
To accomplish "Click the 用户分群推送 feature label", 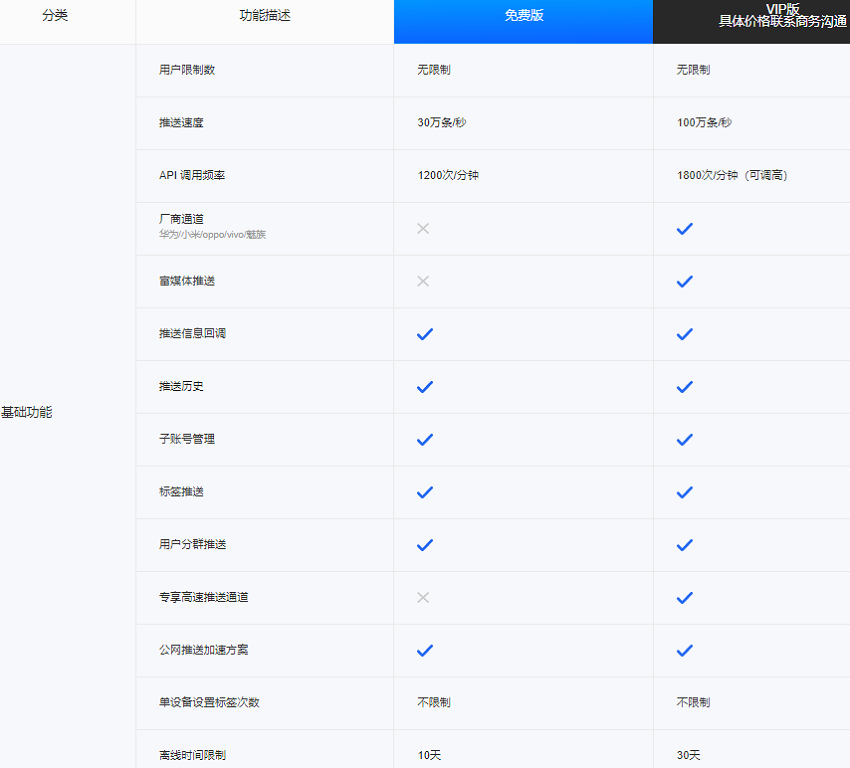I will tap(192, 544).
